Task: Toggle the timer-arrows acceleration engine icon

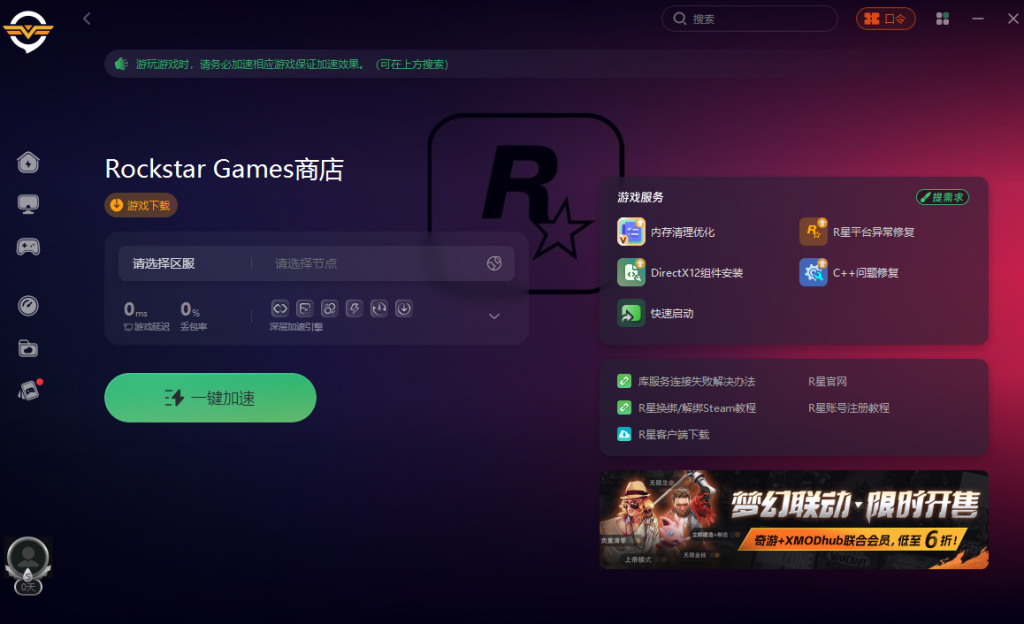Action: [x=379, y=308]
